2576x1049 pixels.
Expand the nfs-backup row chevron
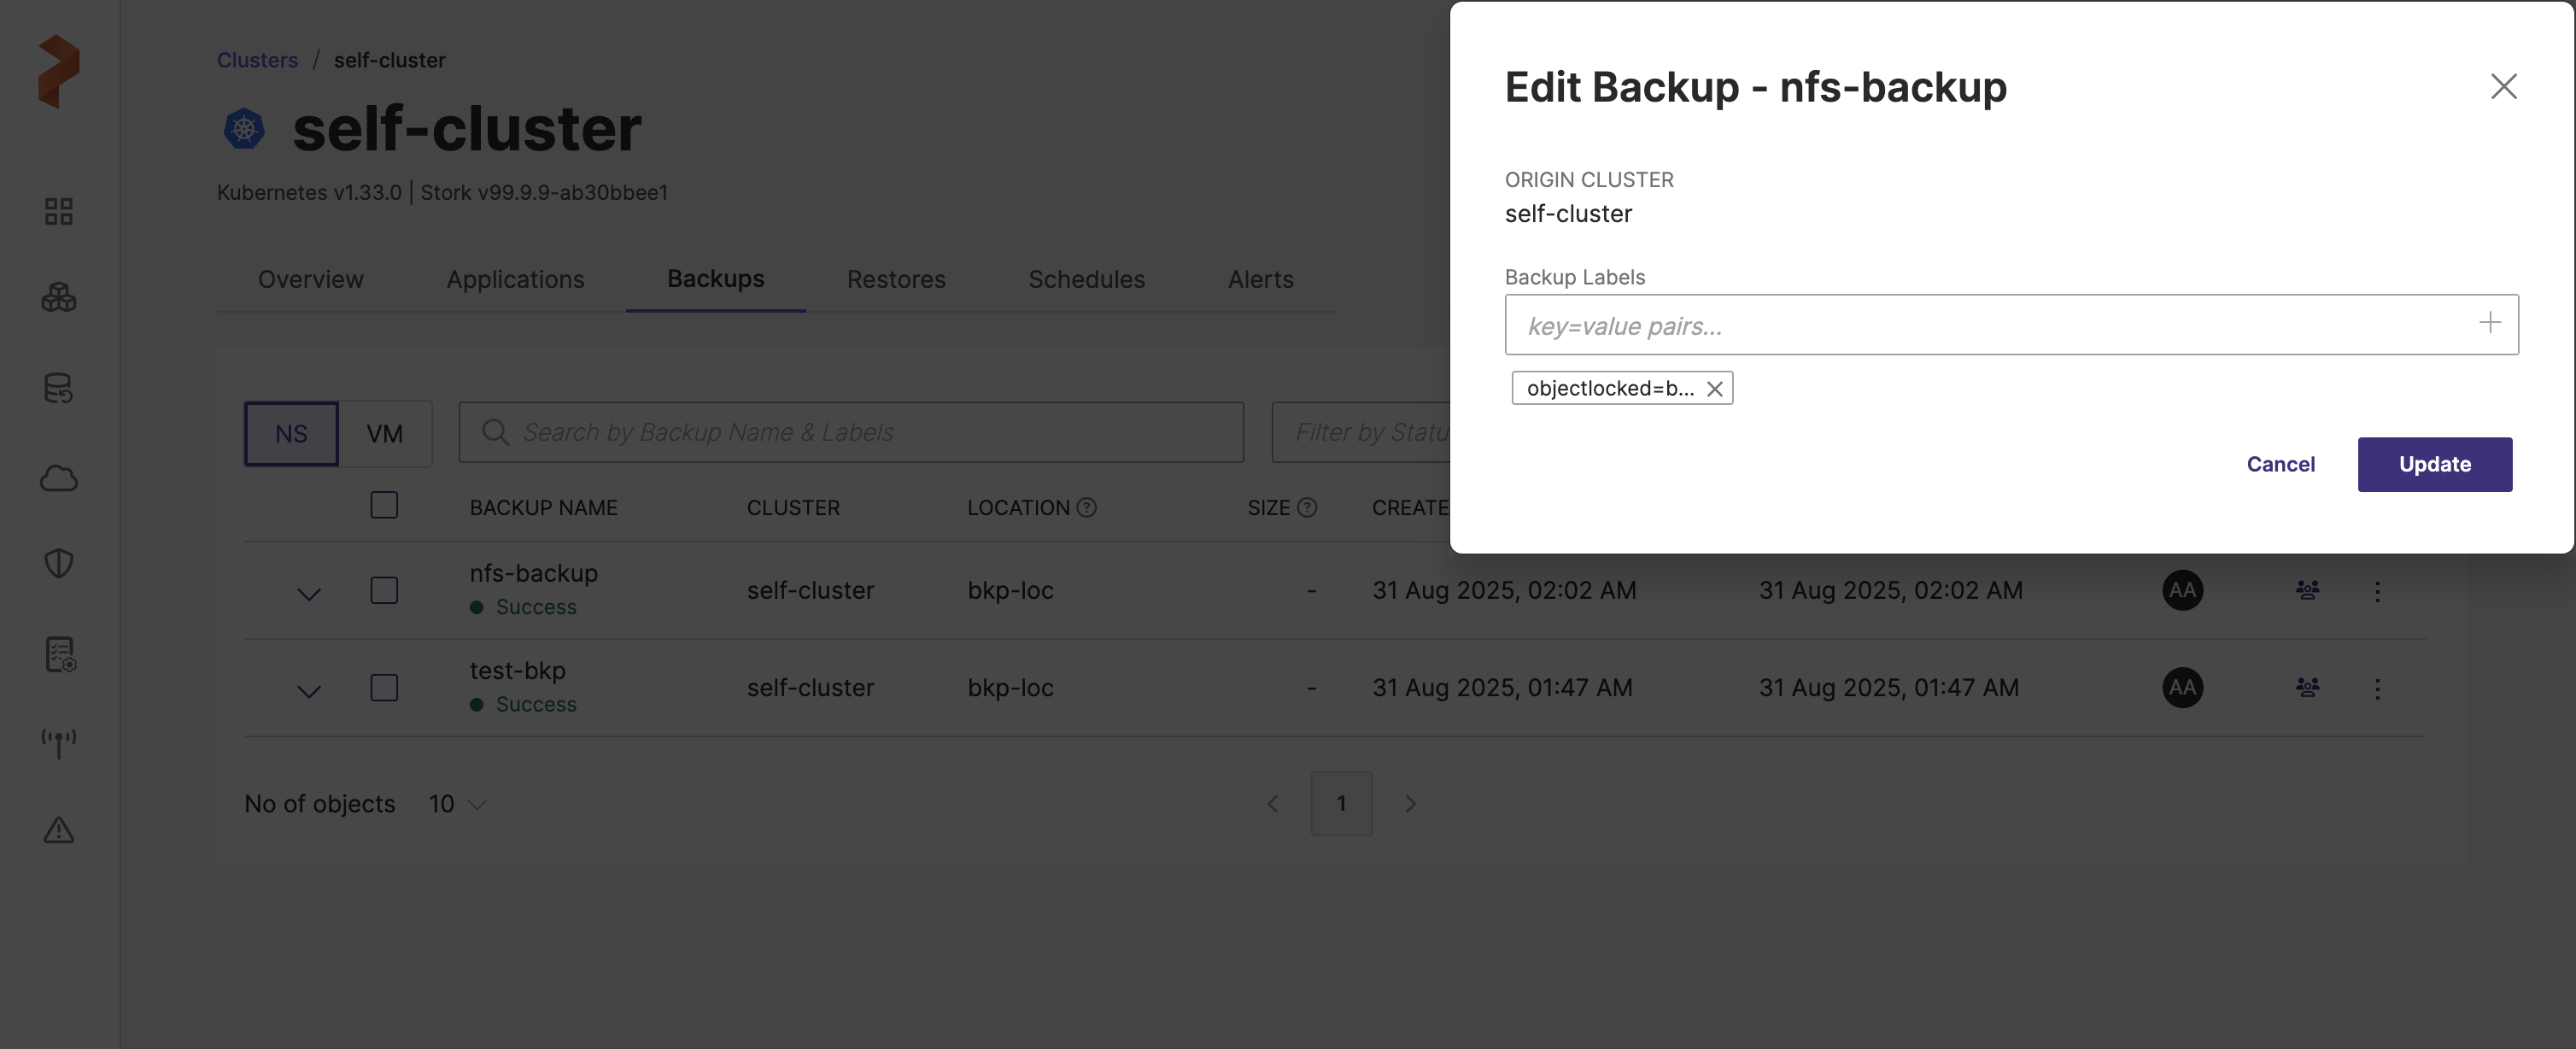(309, 594)
